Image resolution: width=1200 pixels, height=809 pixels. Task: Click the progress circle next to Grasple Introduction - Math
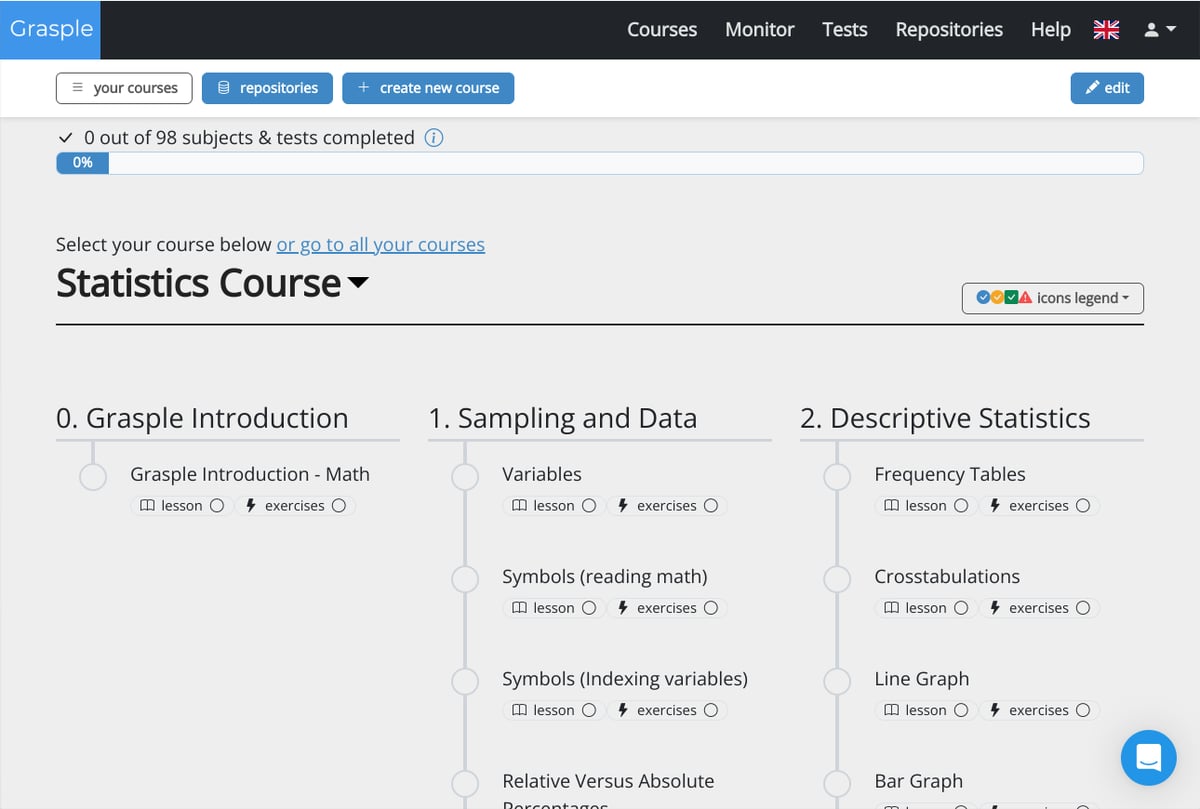(x=92, y=477)
